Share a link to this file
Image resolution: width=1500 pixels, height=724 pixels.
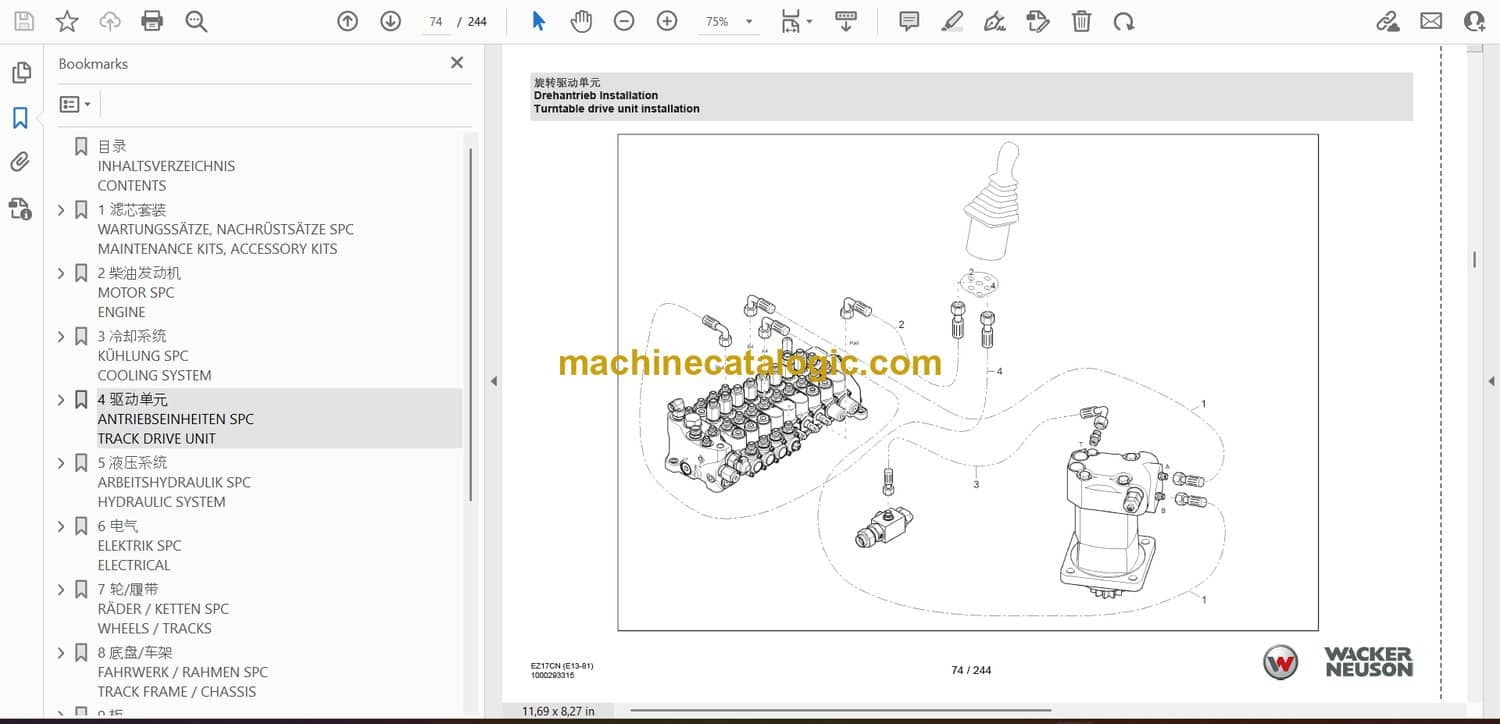[x=1388, y=21]
